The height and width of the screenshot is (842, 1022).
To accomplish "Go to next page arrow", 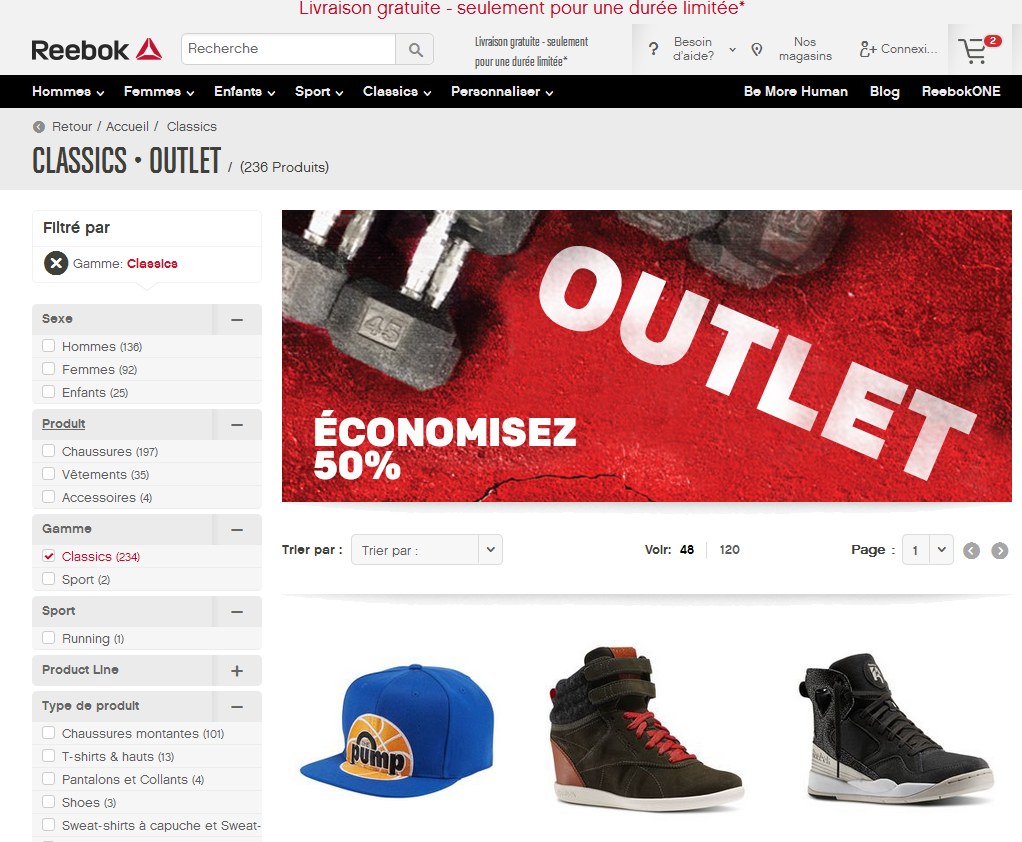I will click(999, 551).
